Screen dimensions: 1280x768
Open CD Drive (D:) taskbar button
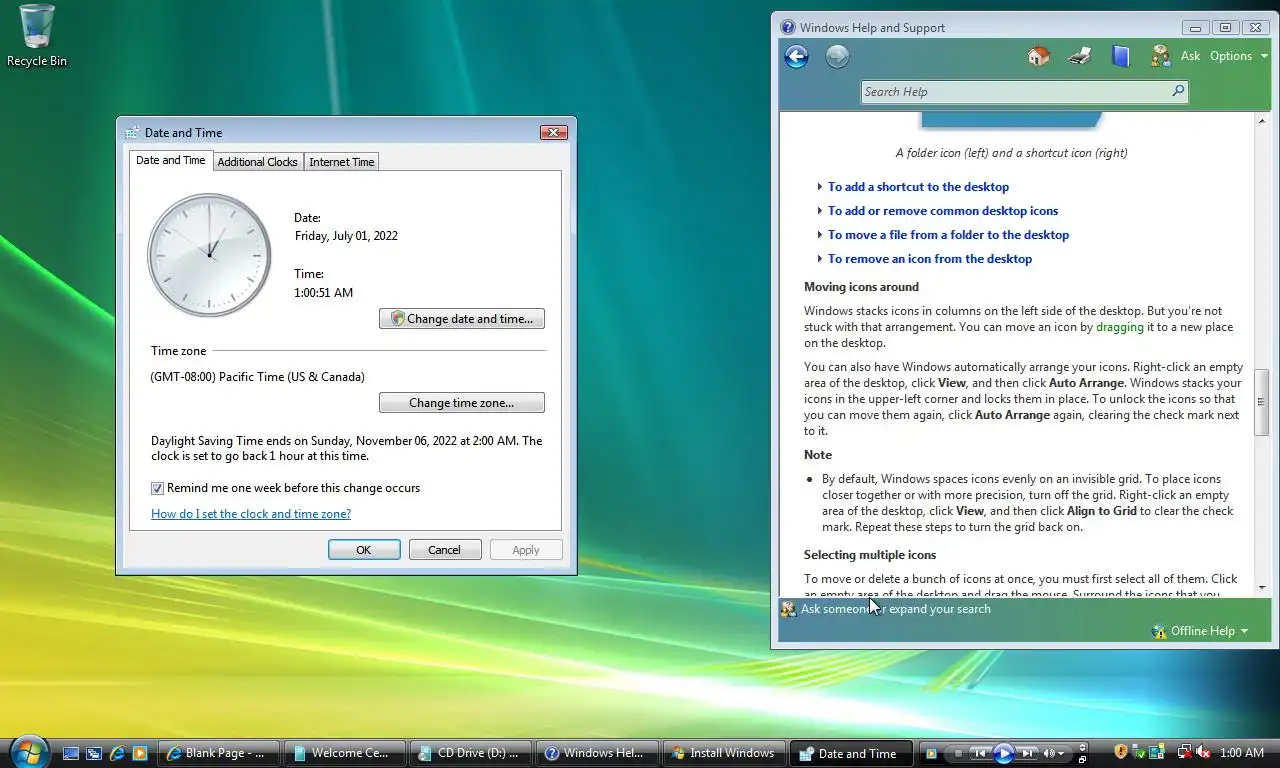471,753
